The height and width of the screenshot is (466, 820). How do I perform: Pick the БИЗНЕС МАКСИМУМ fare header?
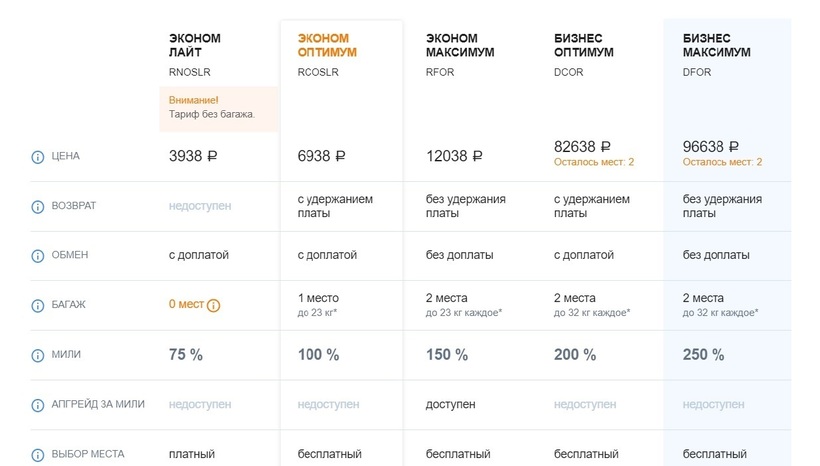coord(716,45)
